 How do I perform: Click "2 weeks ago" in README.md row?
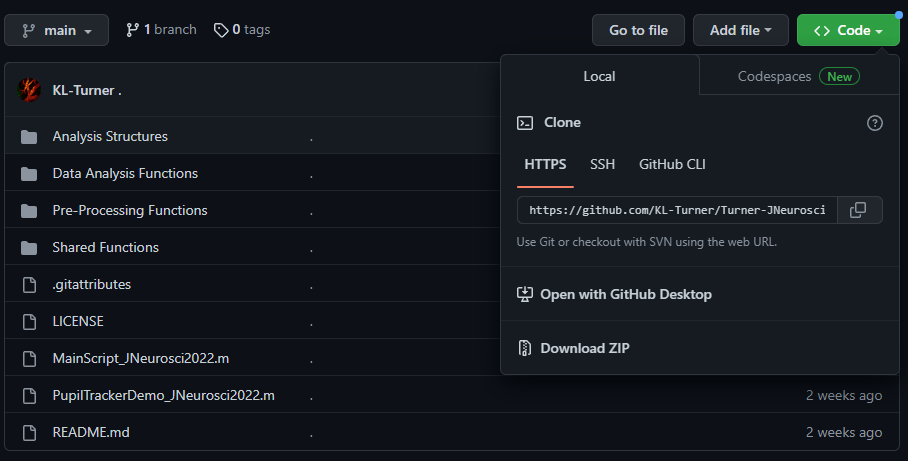point(844,433)
